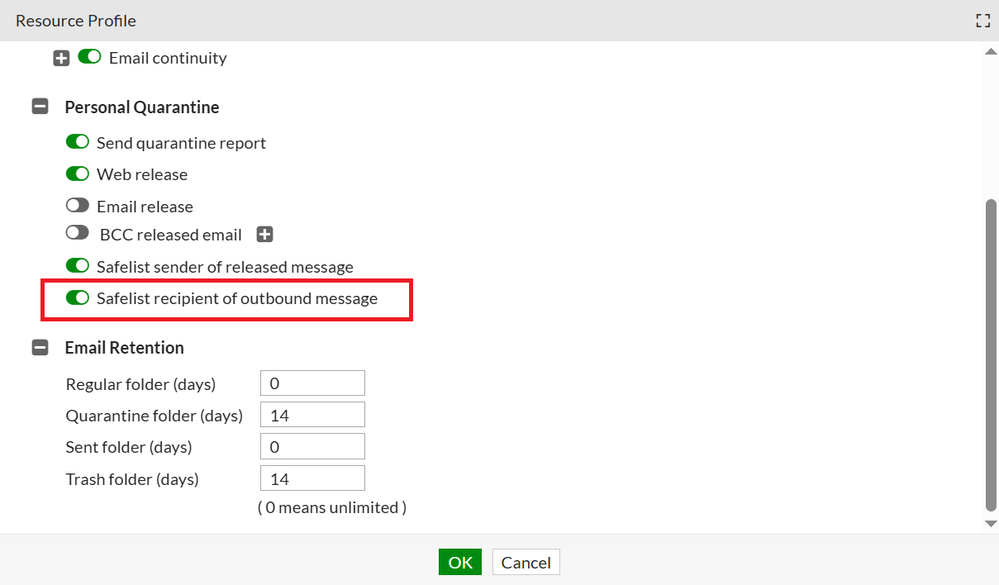The height and width of the screenshot is (585, 999).
Task: Focus the Sent folder days field
Action: [312, 446]
